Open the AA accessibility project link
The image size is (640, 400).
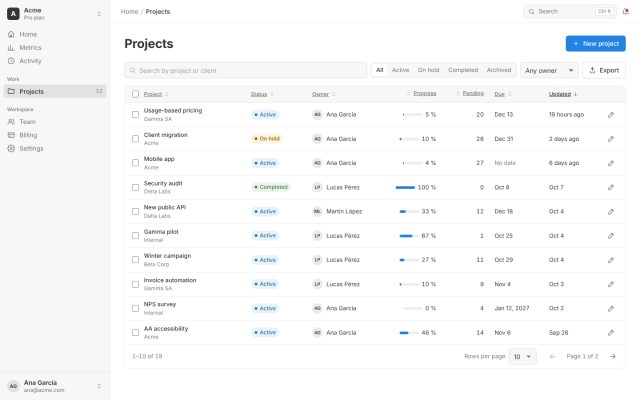(x=166, y=329)
